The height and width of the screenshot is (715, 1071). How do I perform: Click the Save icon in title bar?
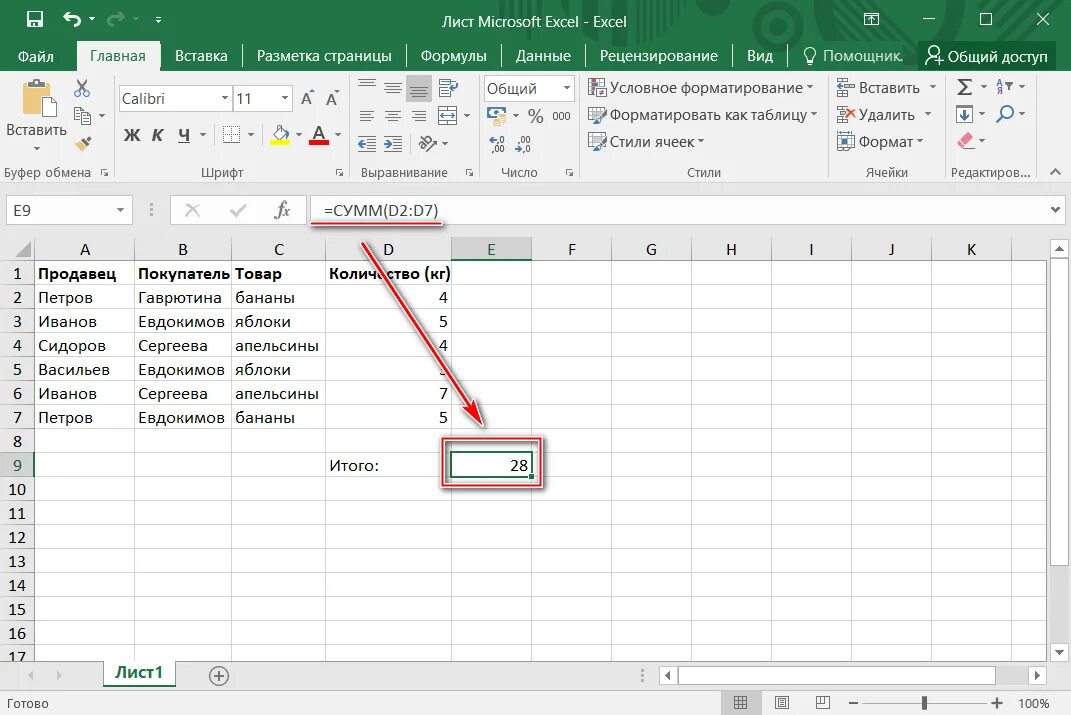point(34,19)
